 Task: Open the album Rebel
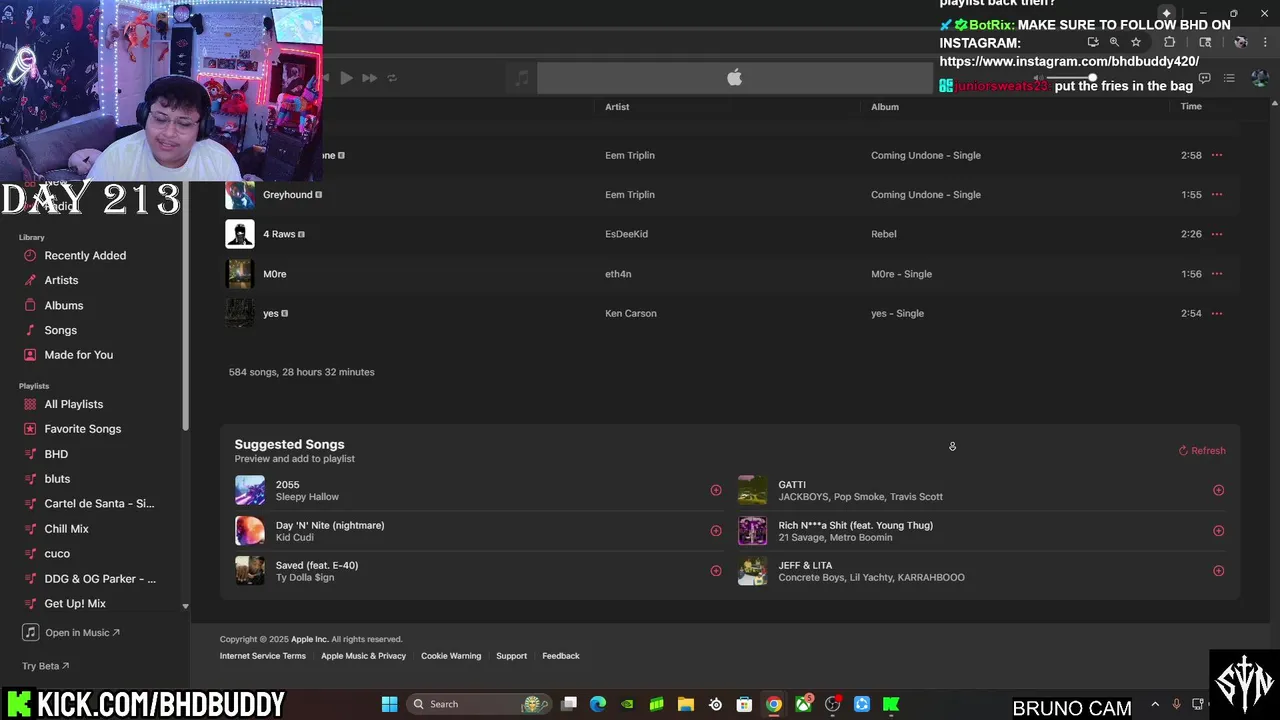coord(884,234)
